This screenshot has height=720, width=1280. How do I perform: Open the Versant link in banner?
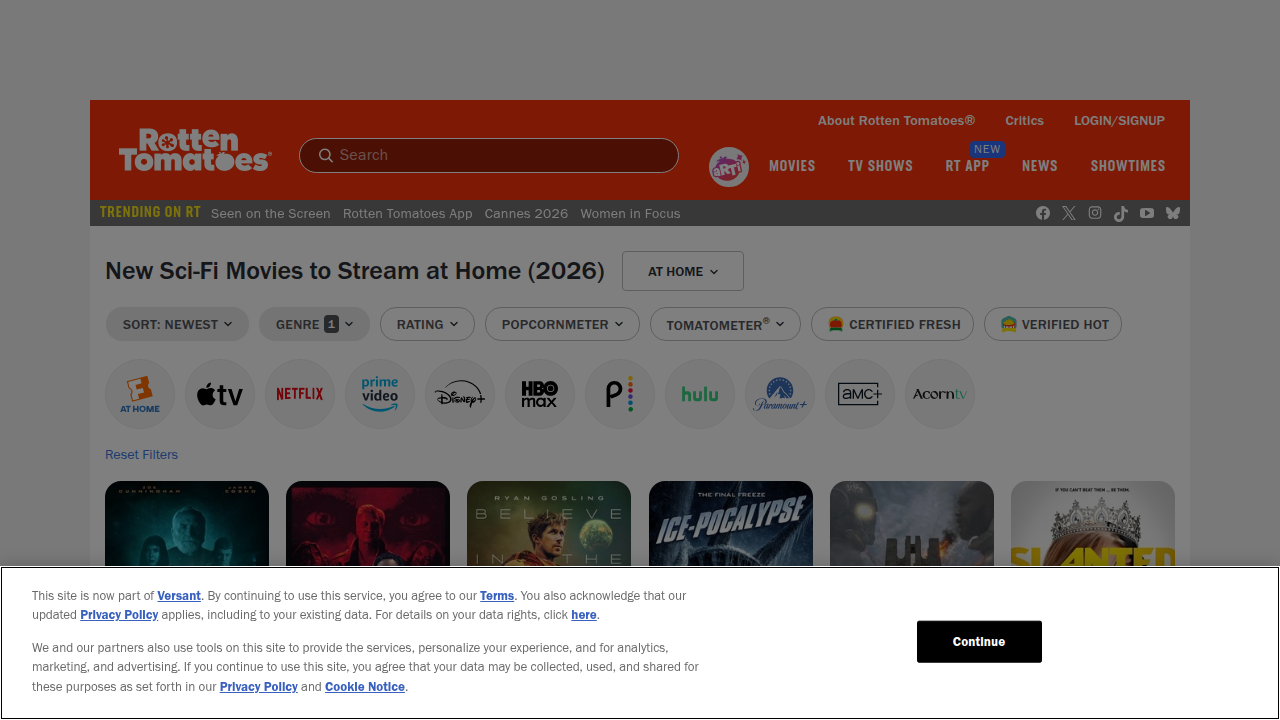[179, 596]
